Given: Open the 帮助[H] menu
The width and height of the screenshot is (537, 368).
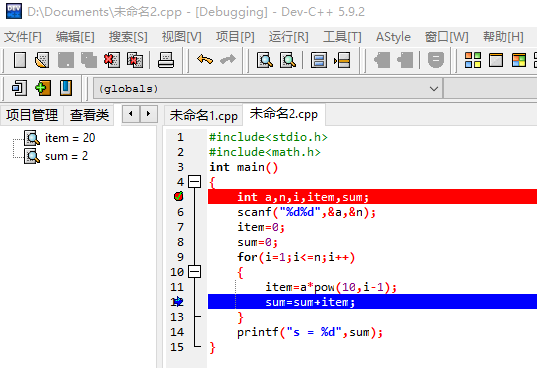Looking at the screenshot, I should pos(503,37).
